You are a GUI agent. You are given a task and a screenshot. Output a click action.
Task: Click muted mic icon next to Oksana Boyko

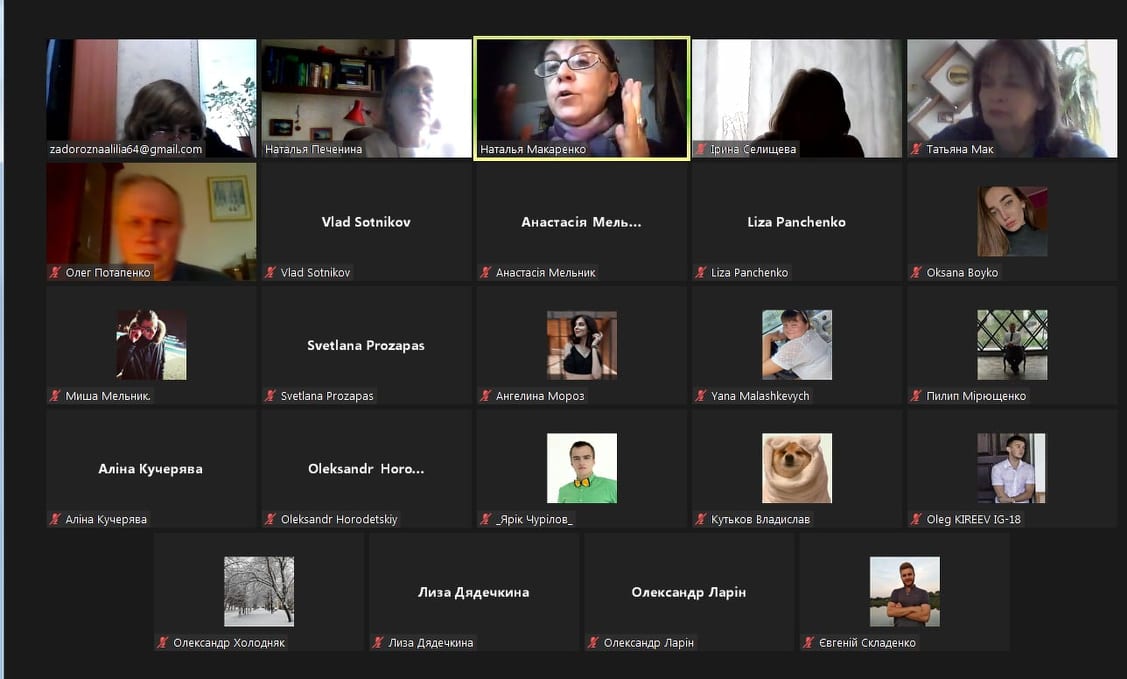[916, 273]
